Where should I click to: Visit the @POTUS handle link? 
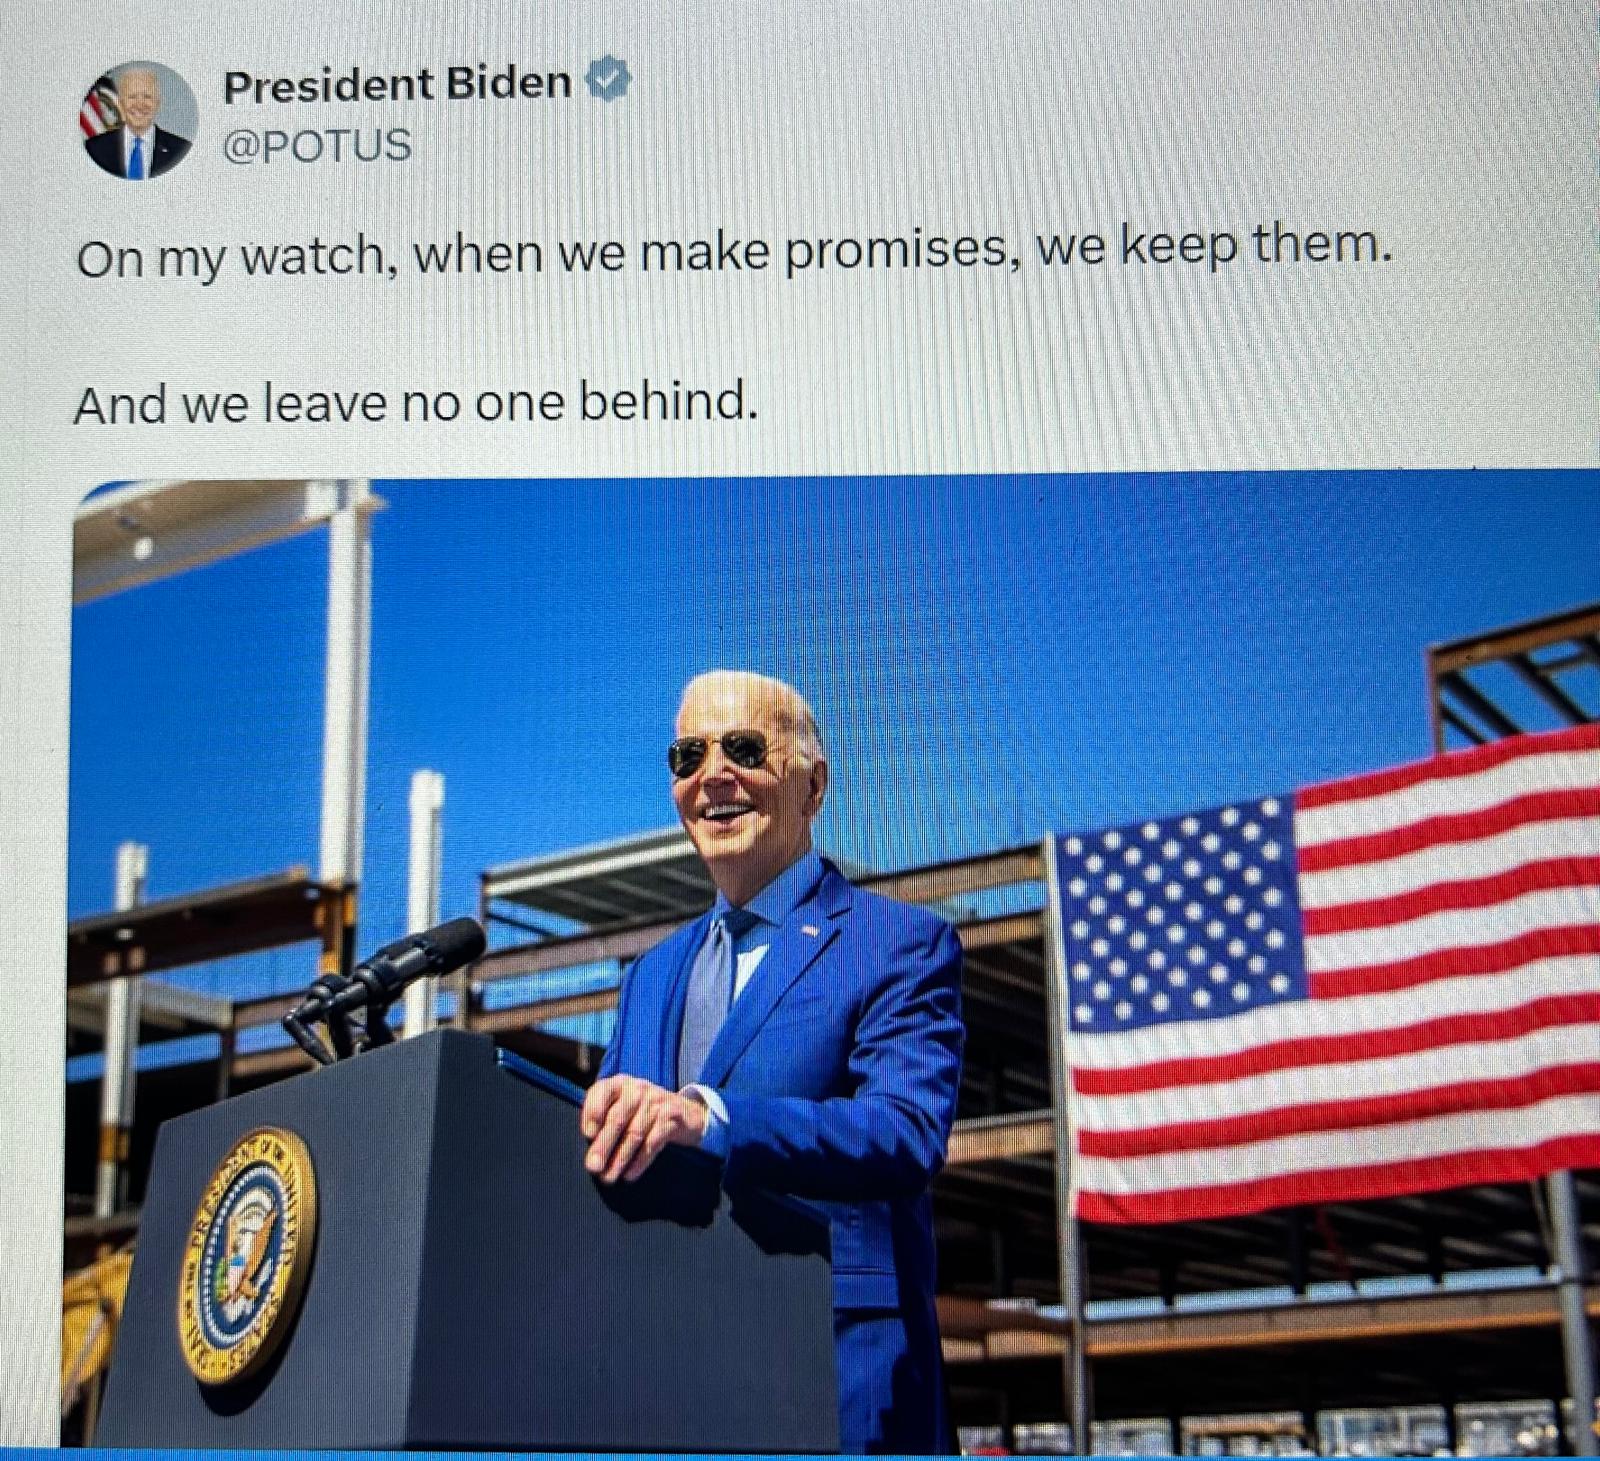click(317, 146)
